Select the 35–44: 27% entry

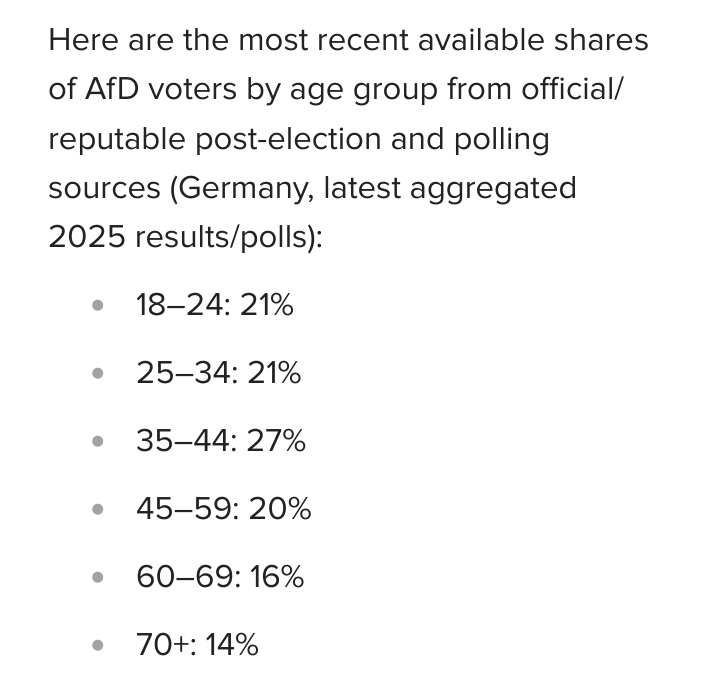click(220, 441)
